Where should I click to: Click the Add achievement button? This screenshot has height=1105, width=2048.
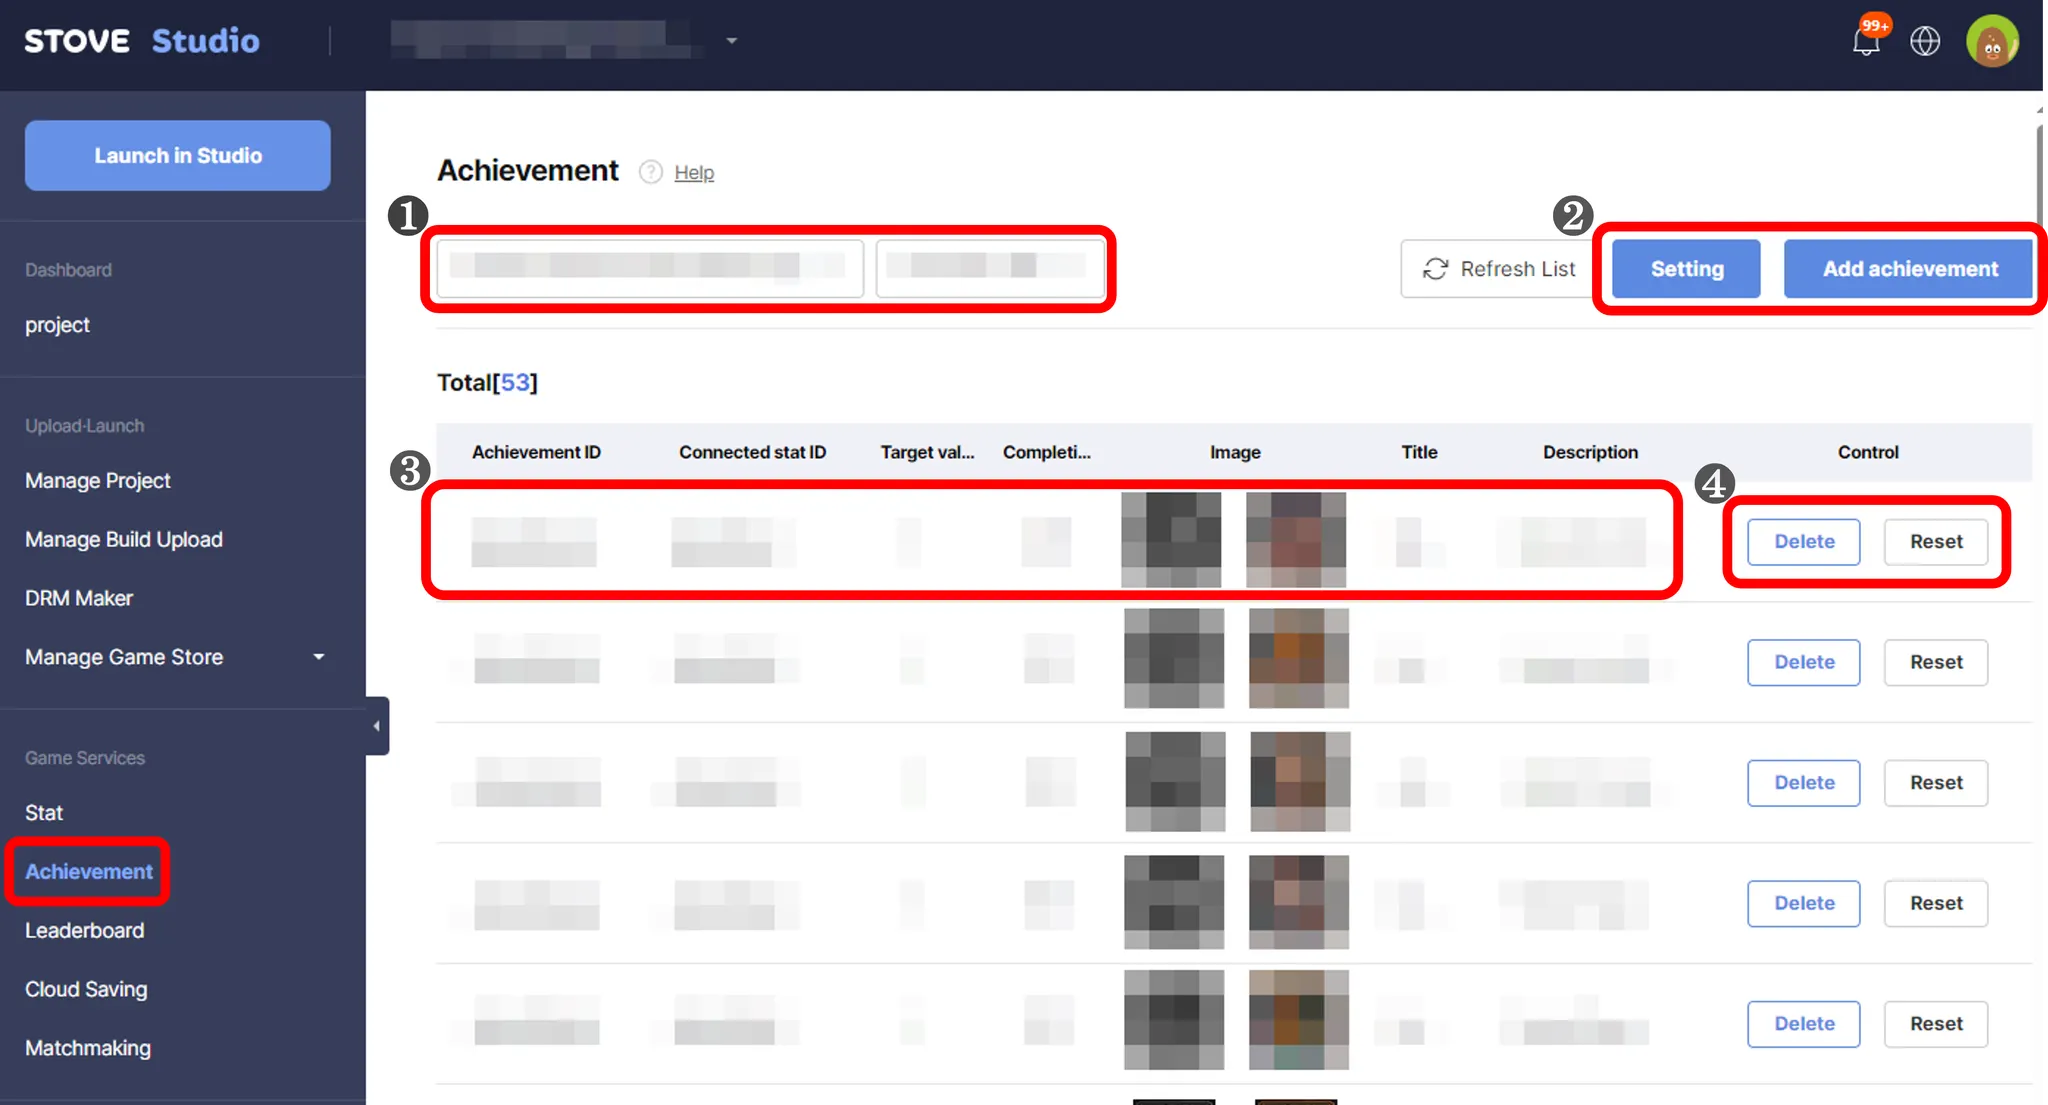pos(1909,269)
